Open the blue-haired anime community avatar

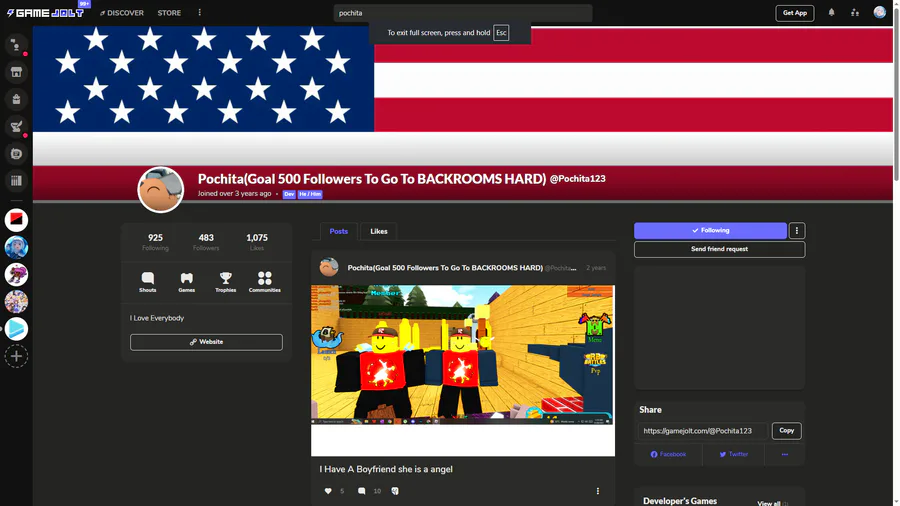(16, 247)
